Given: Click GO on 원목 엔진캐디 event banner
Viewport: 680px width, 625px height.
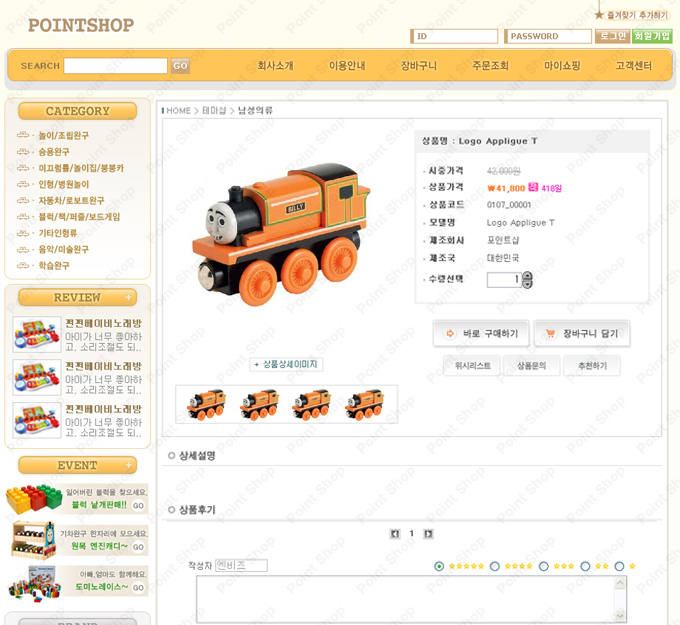Looking at the screenshot, I should coord(138,547).
